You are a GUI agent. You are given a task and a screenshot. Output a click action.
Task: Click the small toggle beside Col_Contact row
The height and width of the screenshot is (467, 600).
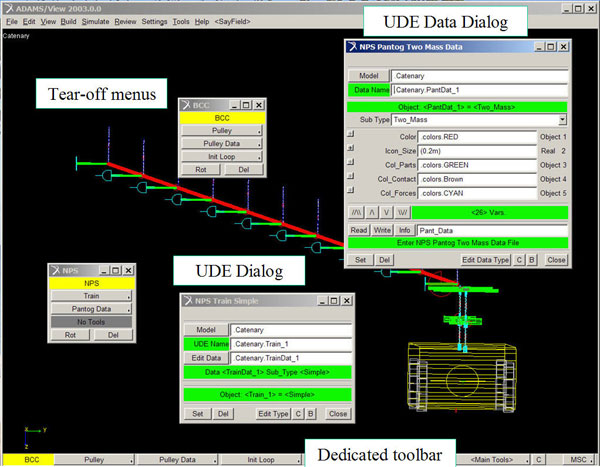(351, 176)
